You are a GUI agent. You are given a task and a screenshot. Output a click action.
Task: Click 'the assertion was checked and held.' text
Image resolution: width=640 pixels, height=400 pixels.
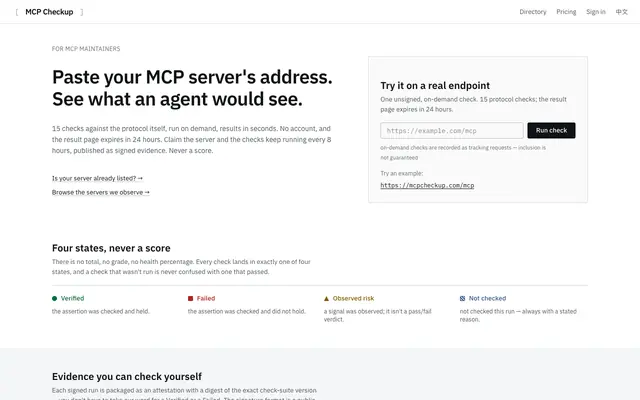coord(101,311)
